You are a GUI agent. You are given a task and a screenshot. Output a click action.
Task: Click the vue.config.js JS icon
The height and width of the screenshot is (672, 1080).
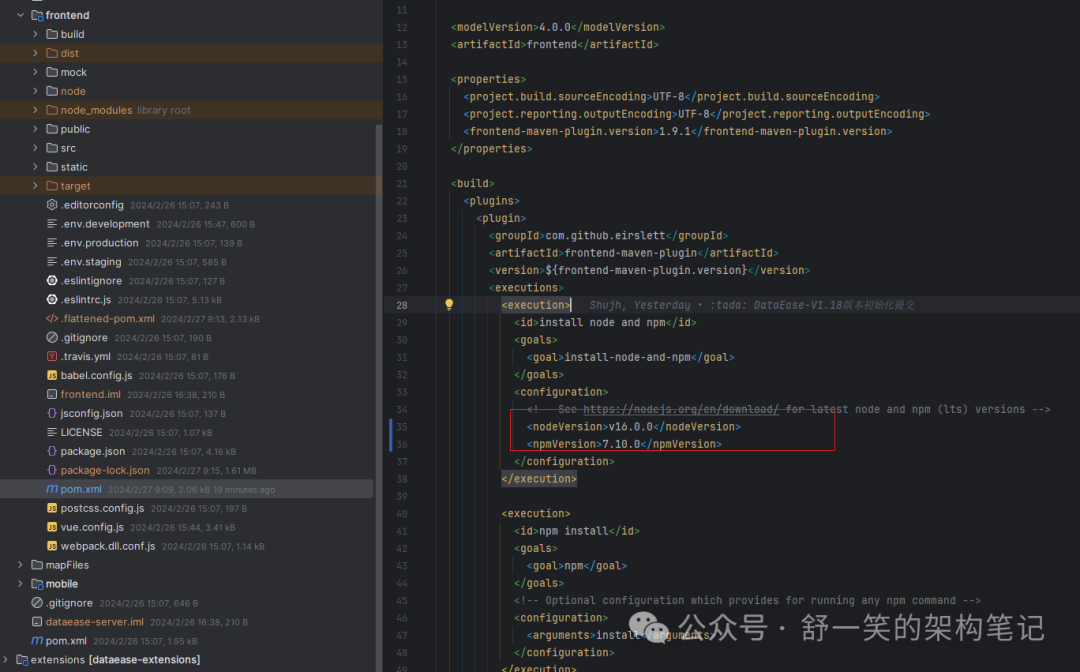[x=52, y=527]
